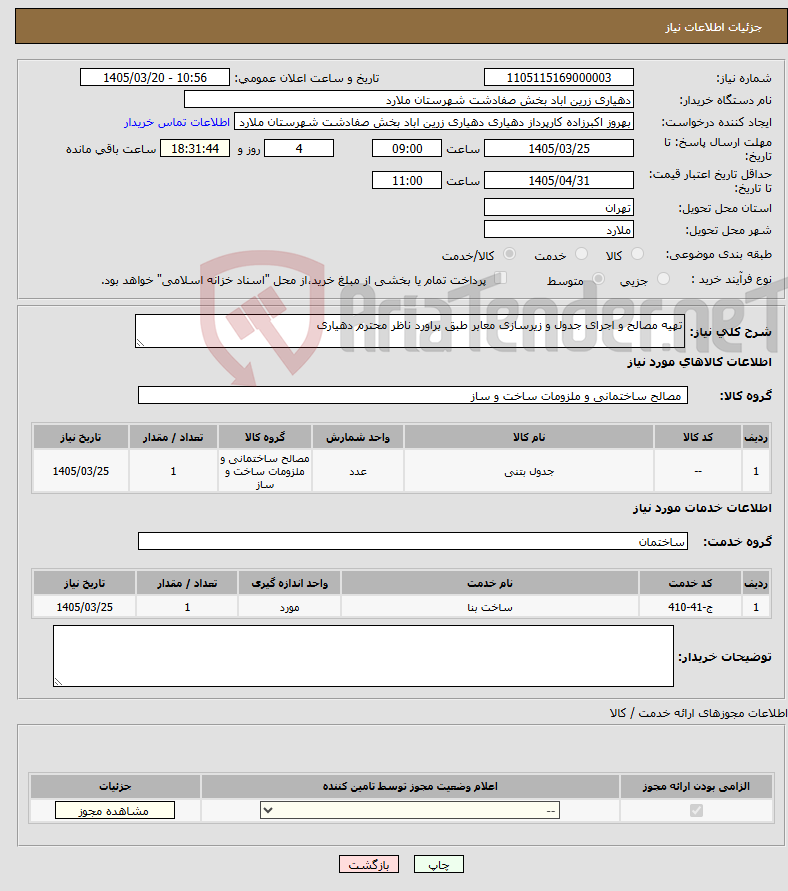
Task: Open the license status dropdown
Action: click(x=410, y=810)
